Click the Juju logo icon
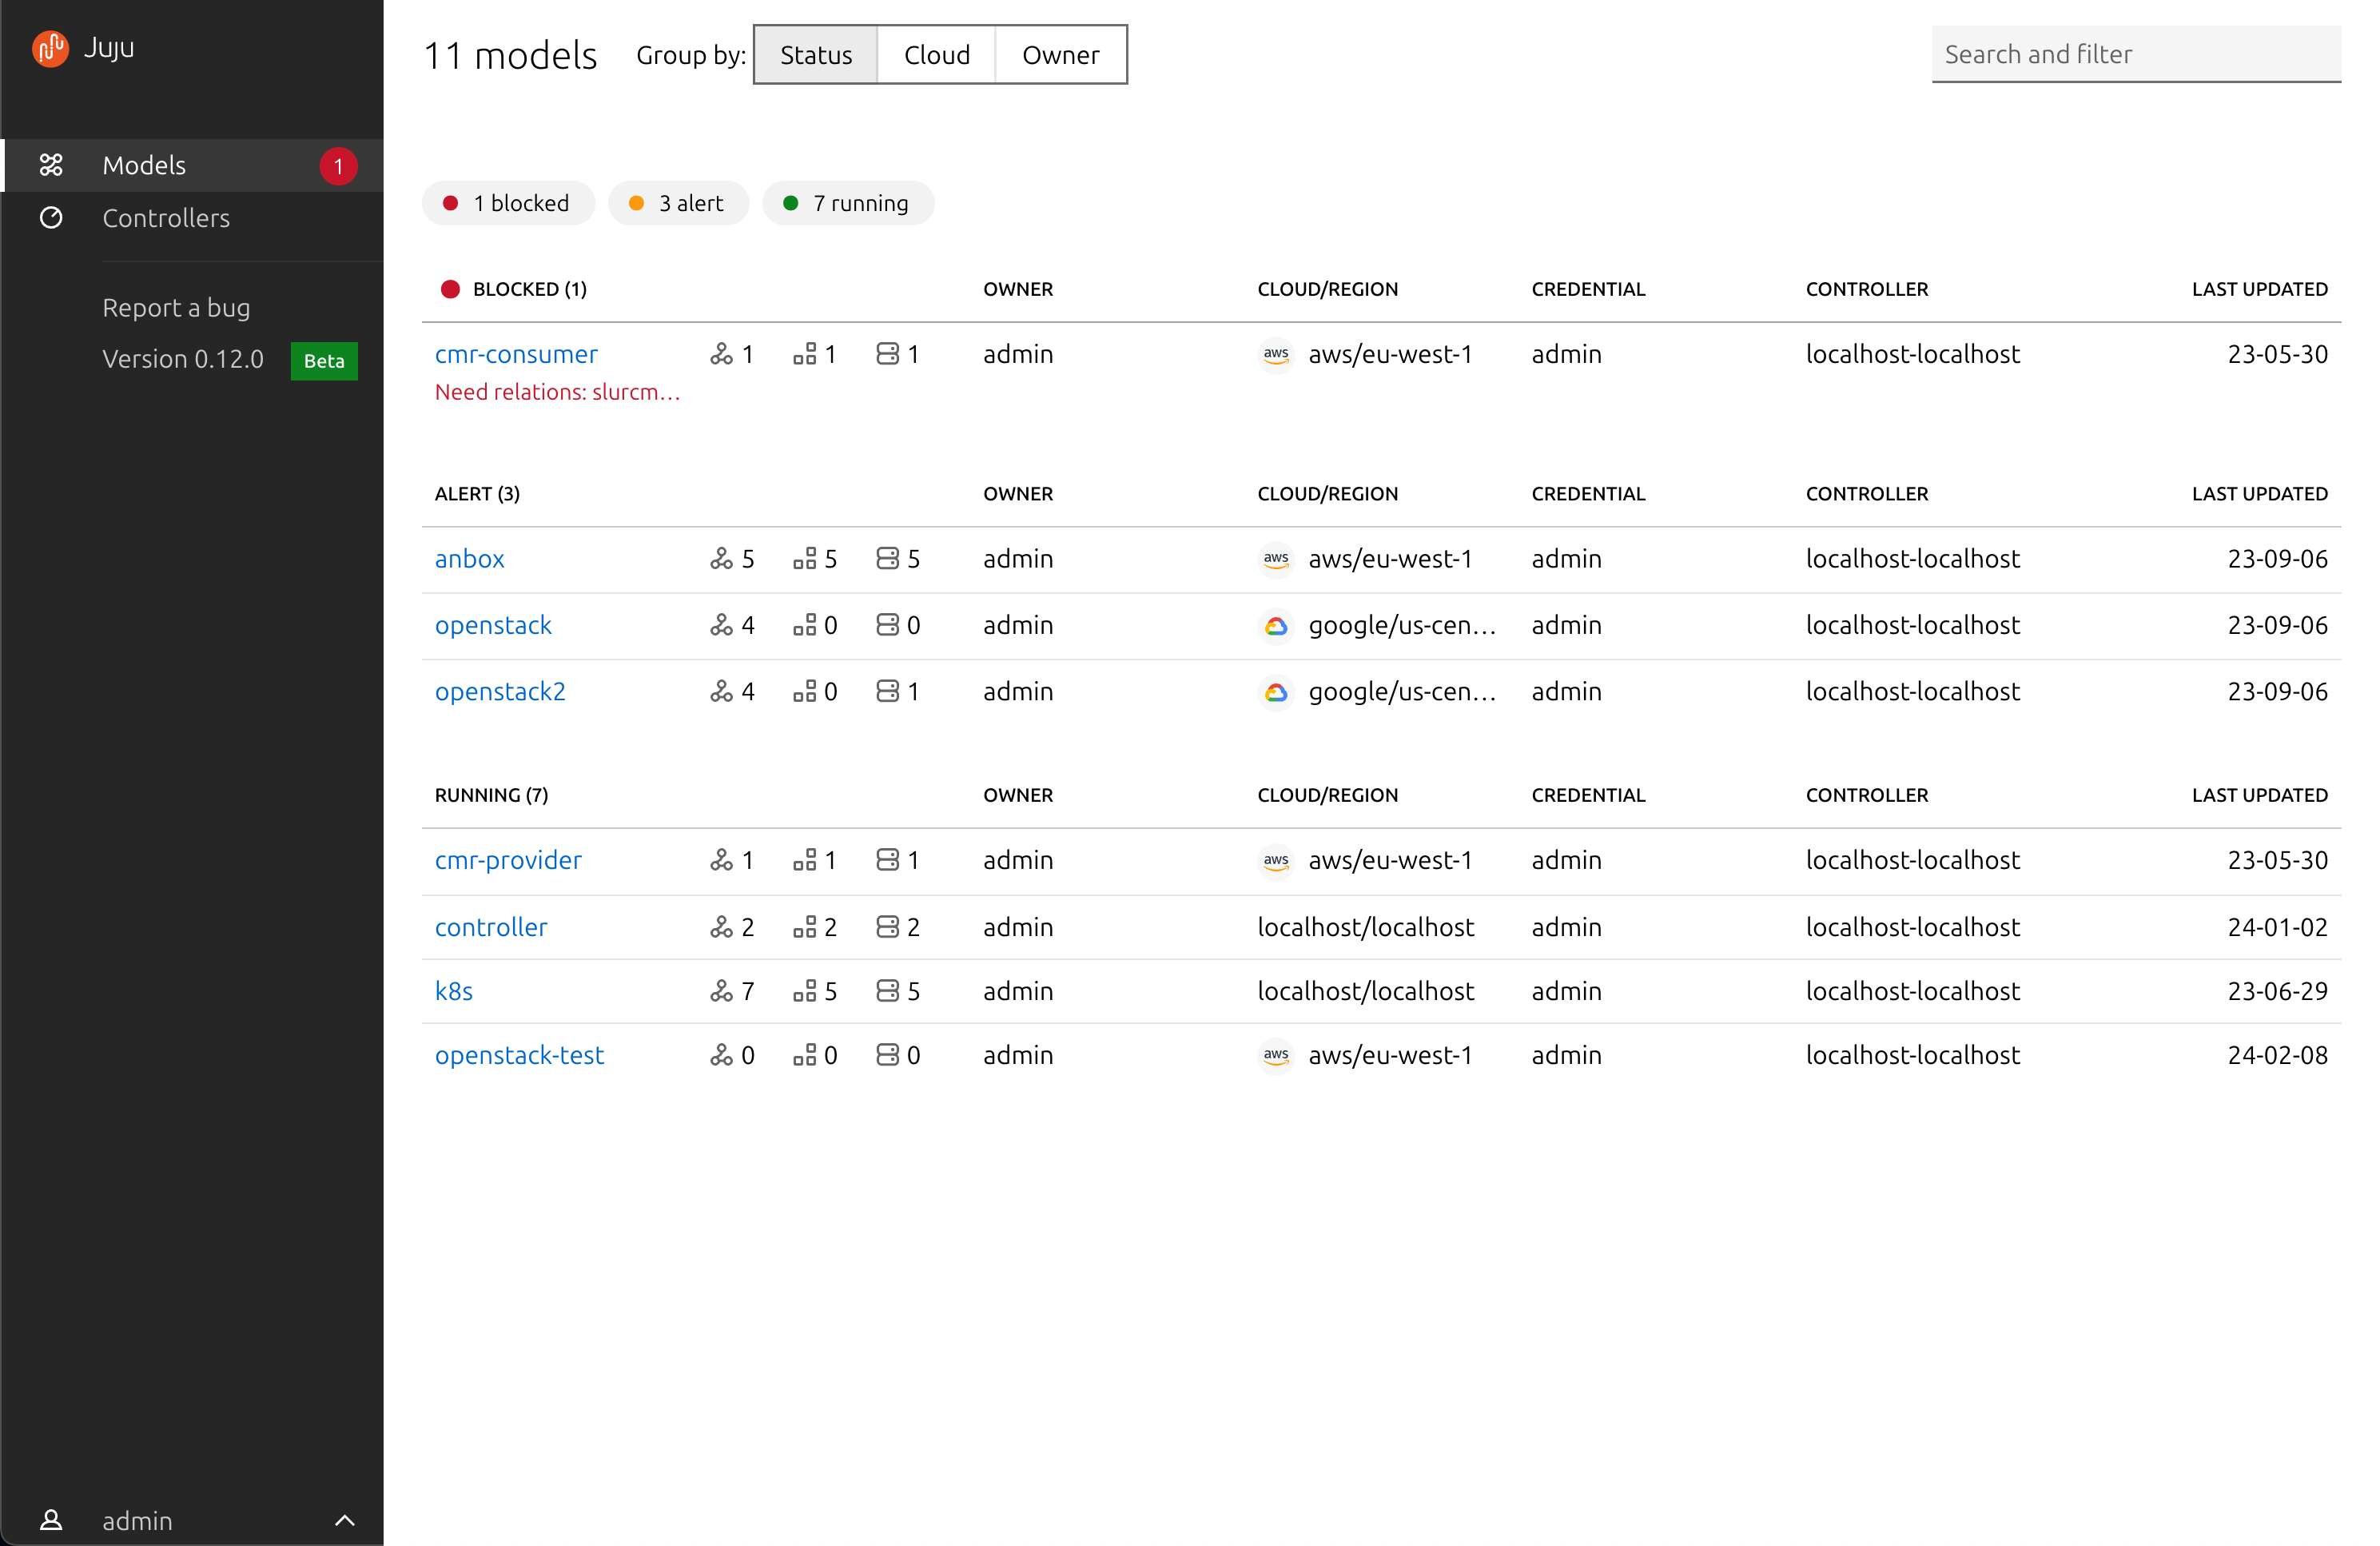 [x=50, y=47]
